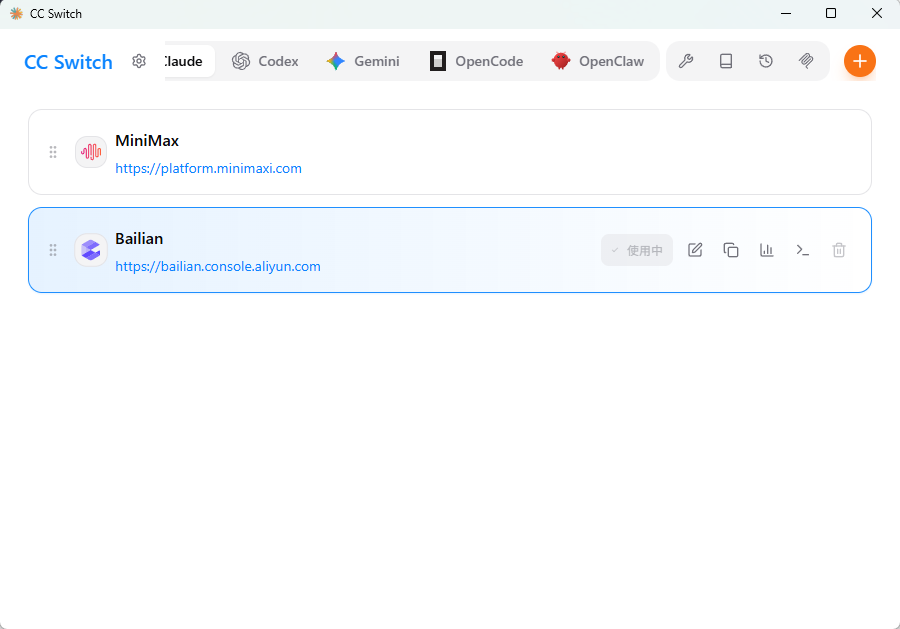Switch to the Claude tab
The width and height of the screenshot is (900, 629).
(189, 61)
